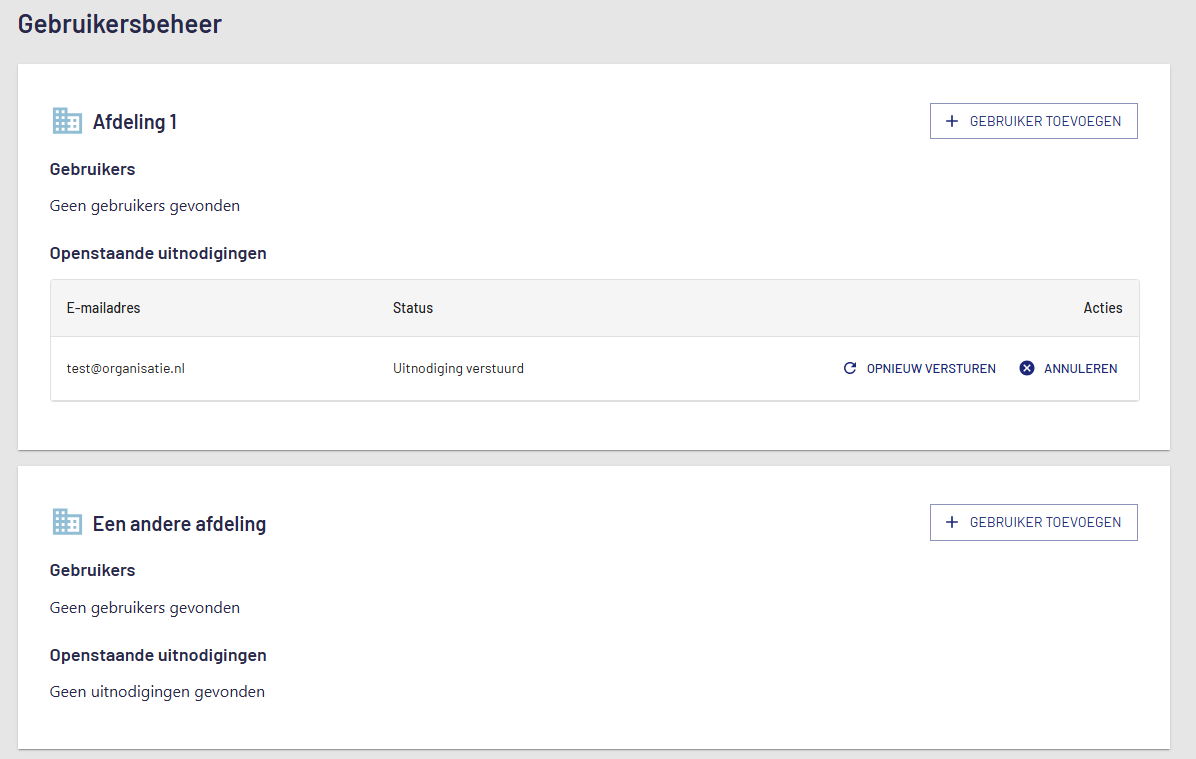This screenshot has width=1196, height=759.
Task: Click the circular arrow resend icon
Action: tap(850, 368)
